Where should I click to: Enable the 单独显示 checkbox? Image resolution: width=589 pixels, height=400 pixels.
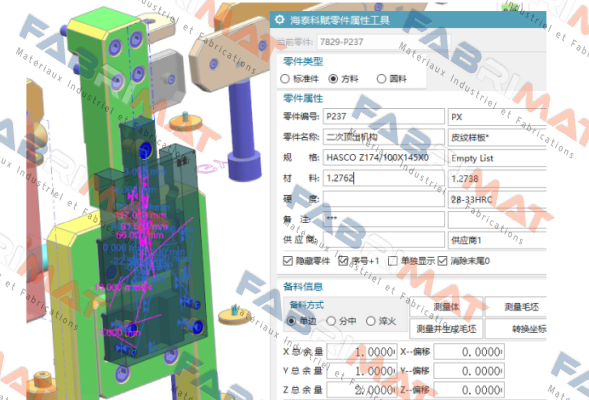(x=393, y=261)
